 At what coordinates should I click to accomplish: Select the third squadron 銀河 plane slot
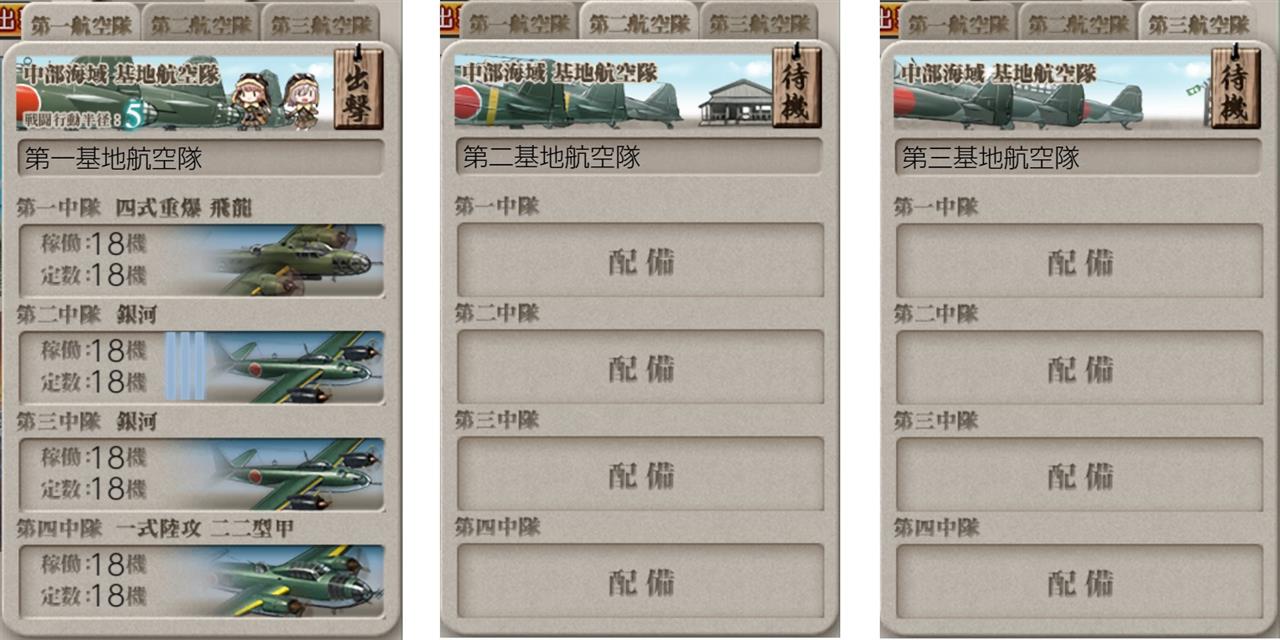[x=202, y=474]
